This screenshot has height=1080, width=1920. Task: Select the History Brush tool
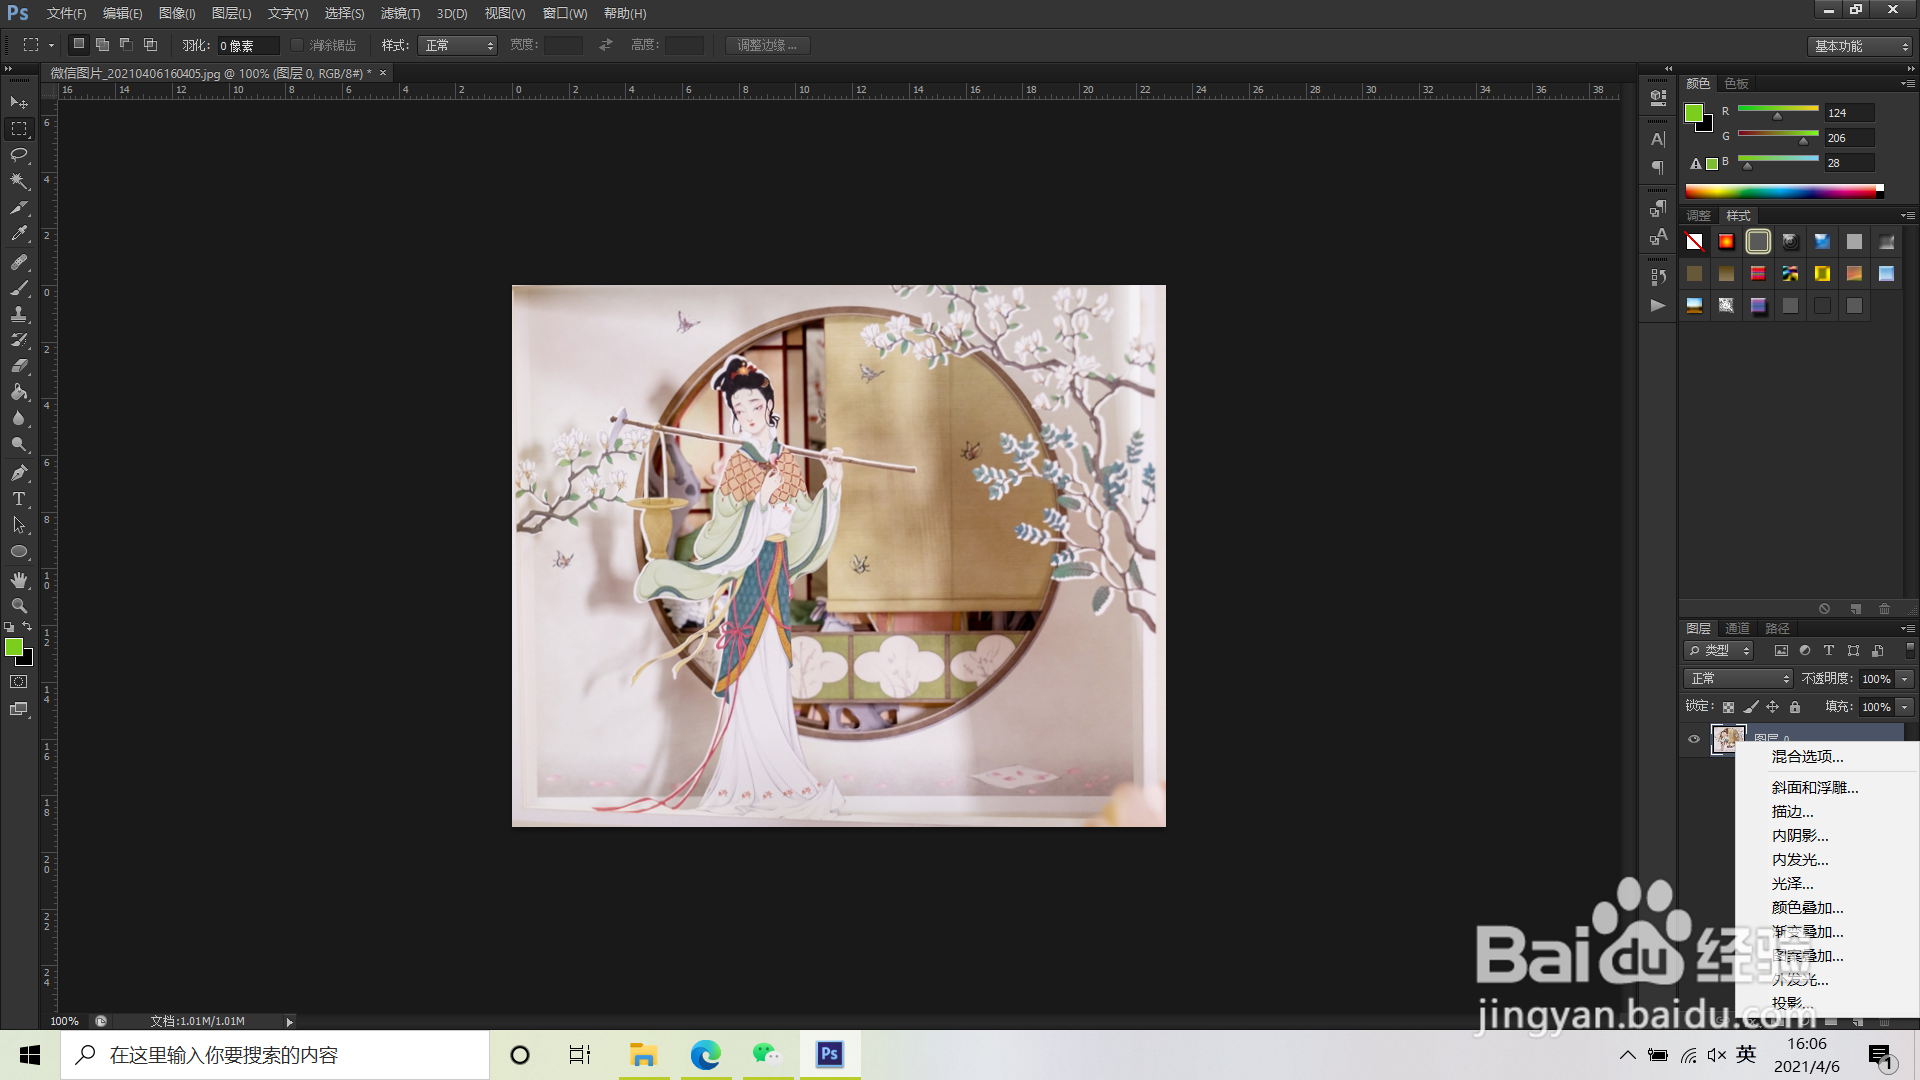pyautogui.click(x=19, y=340)
